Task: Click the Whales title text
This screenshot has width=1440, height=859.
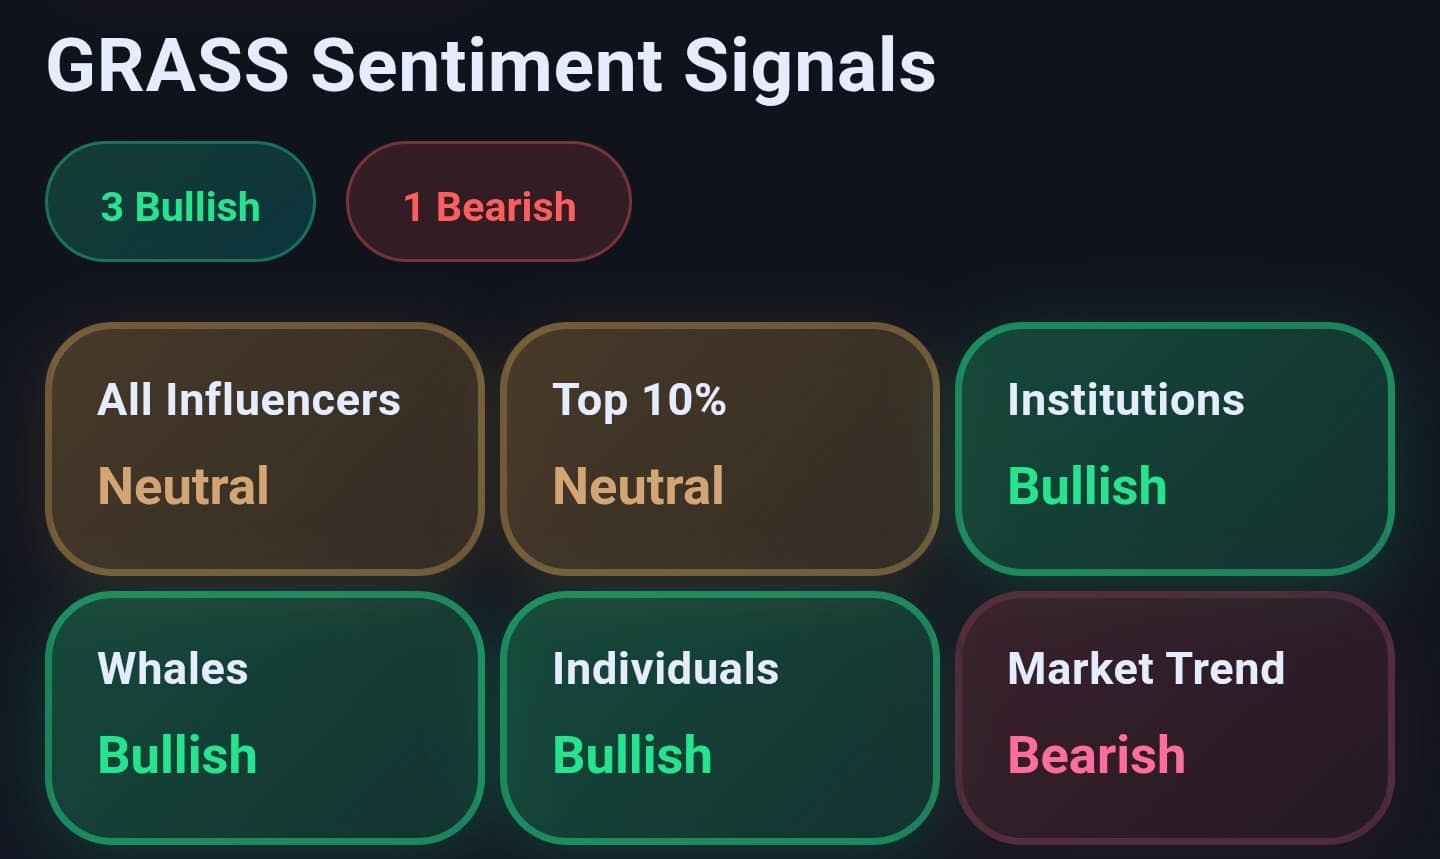Action: 172,668
